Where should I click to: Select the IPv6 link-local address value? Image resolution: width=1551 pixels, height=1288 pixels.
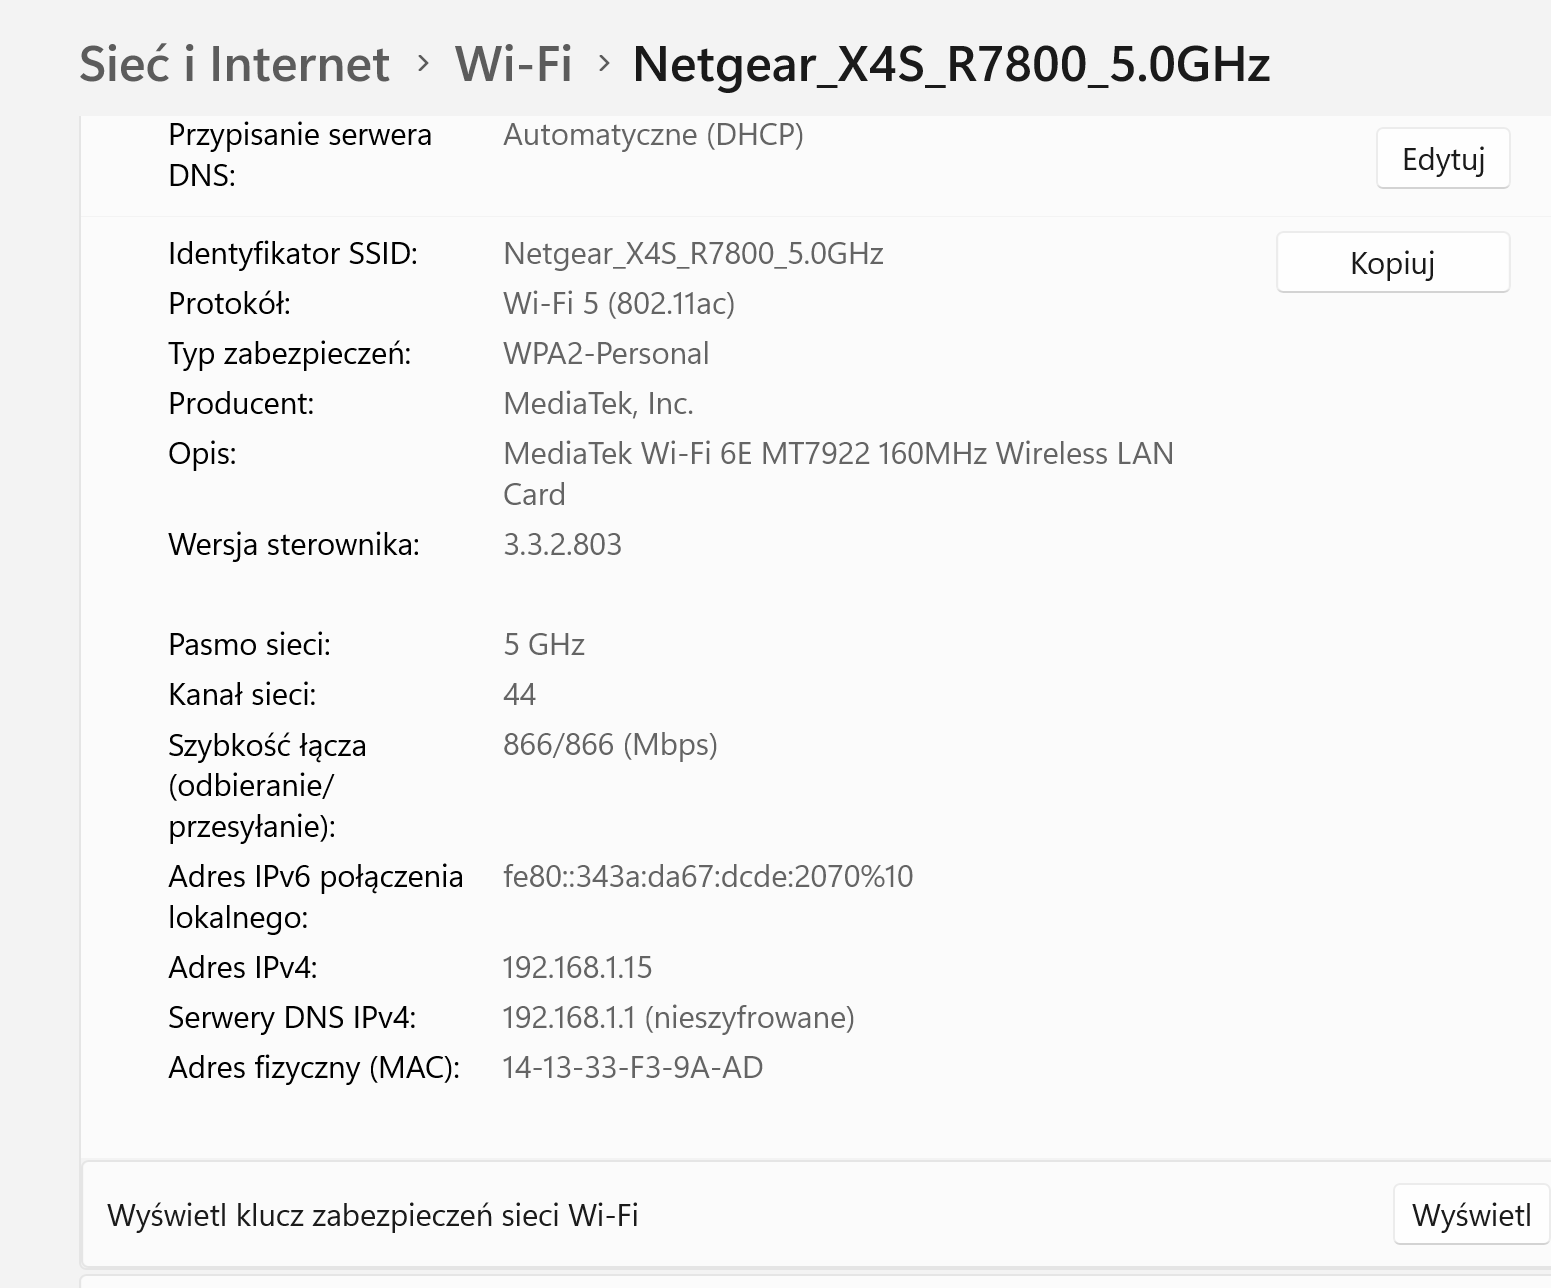(708, 876)
